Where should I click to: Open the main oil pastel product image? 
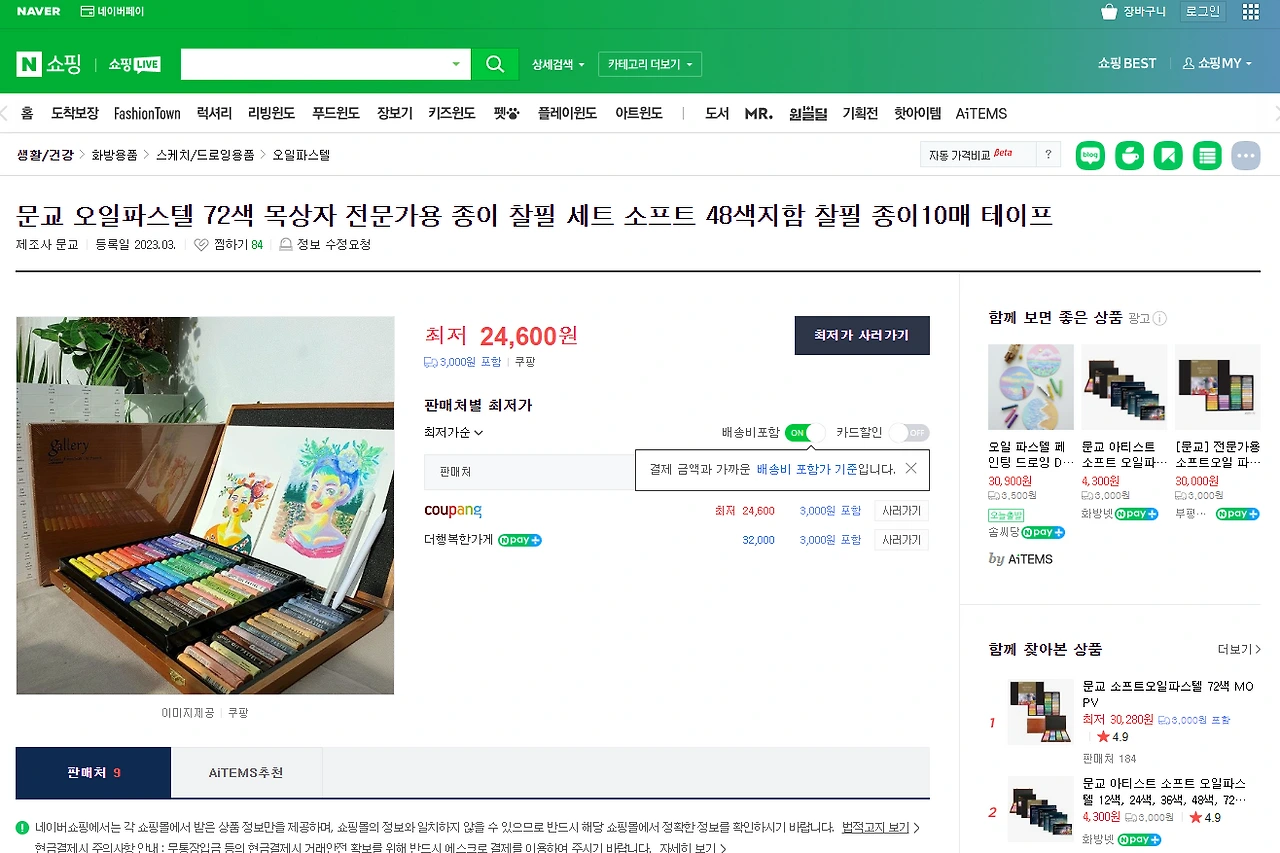click(205, 505)
